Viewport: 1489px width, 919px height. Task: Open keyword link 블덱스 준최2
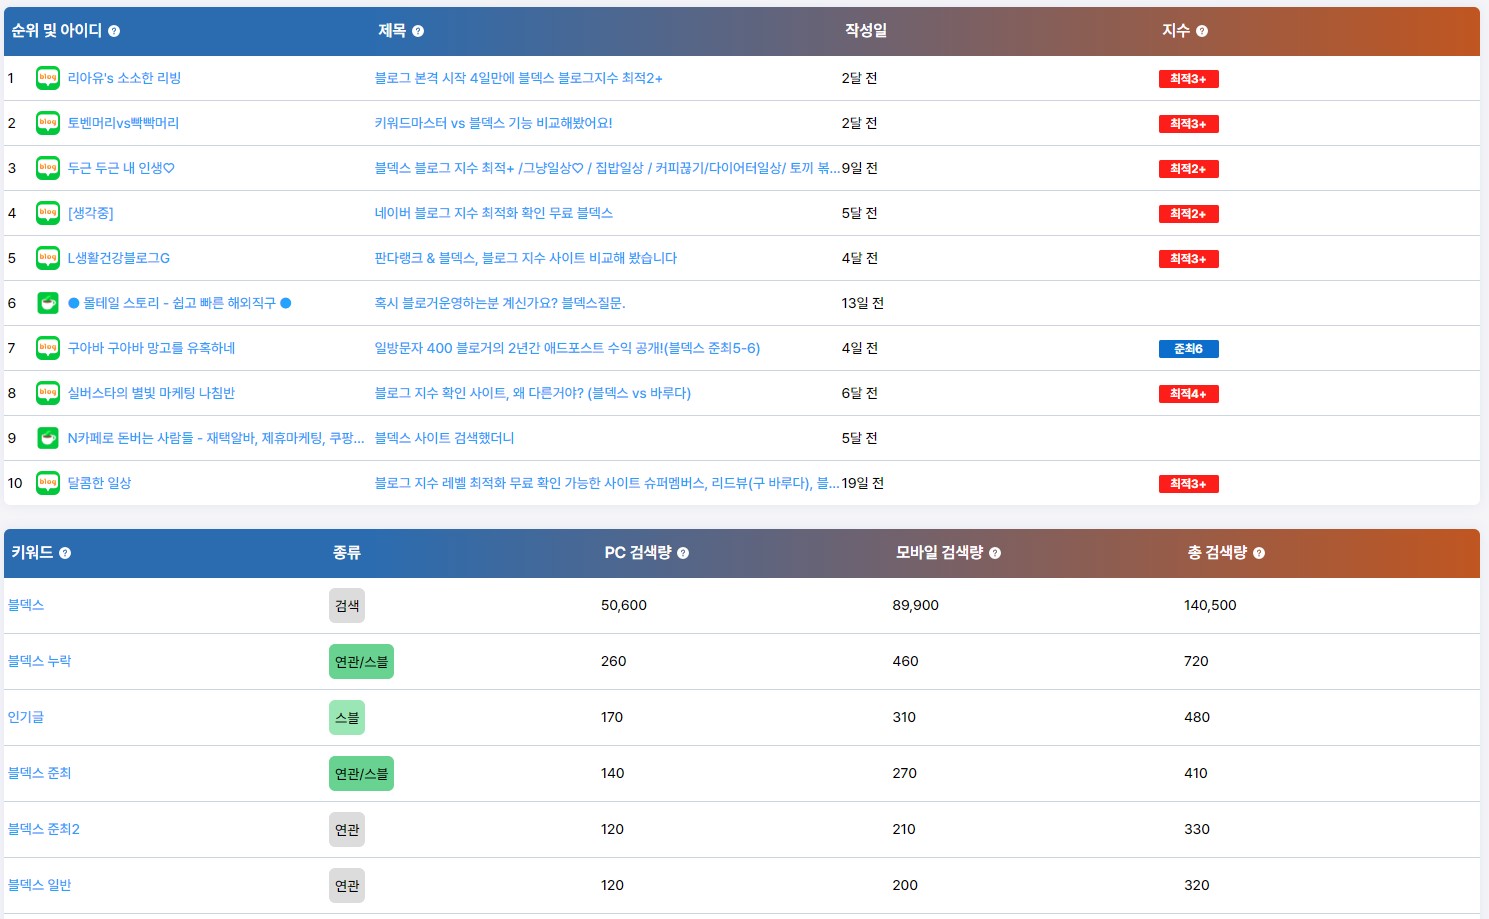point(43,829)
